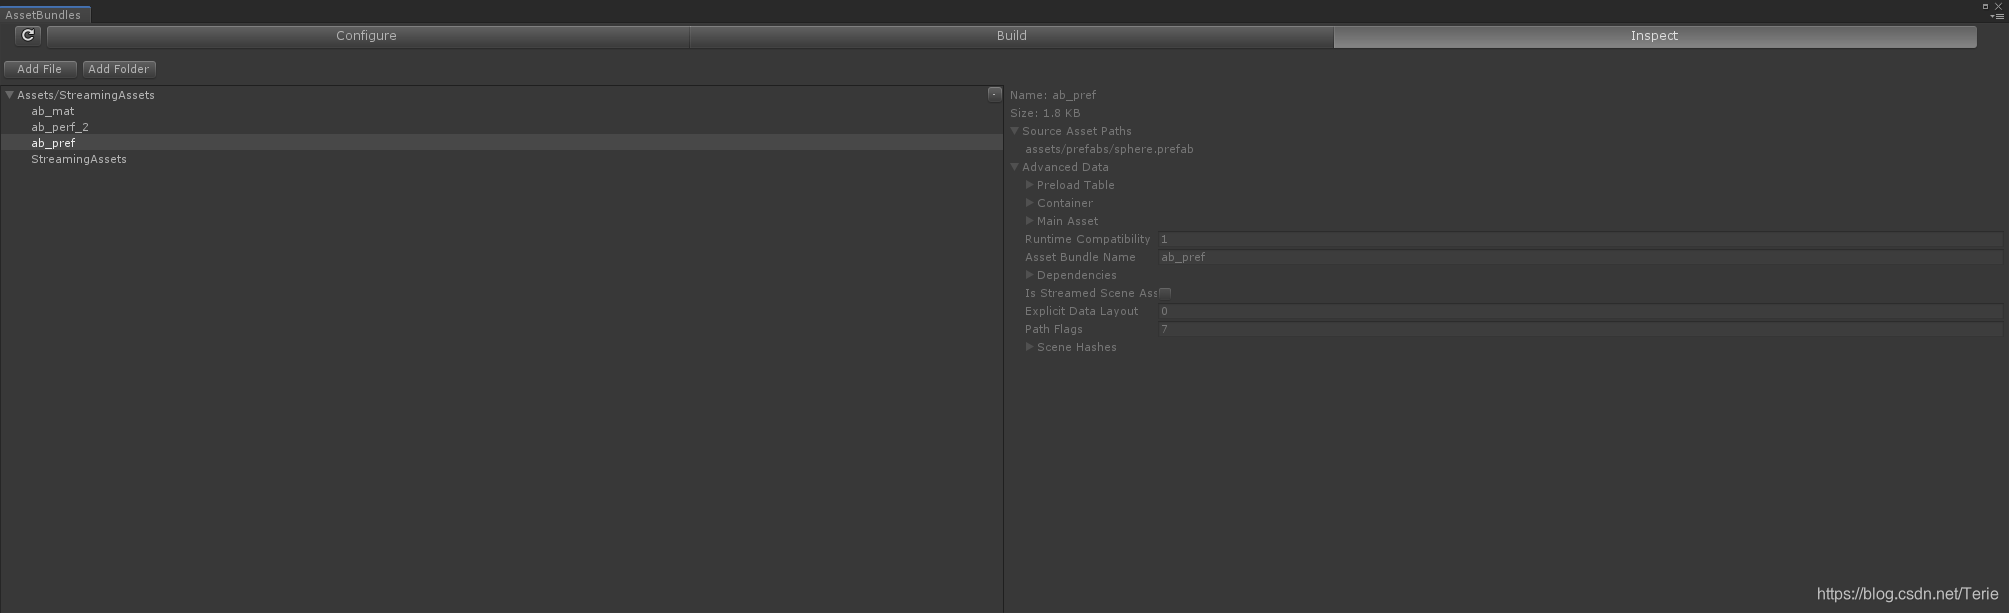Collapse the Advanced Data section

click(1014, 167)
